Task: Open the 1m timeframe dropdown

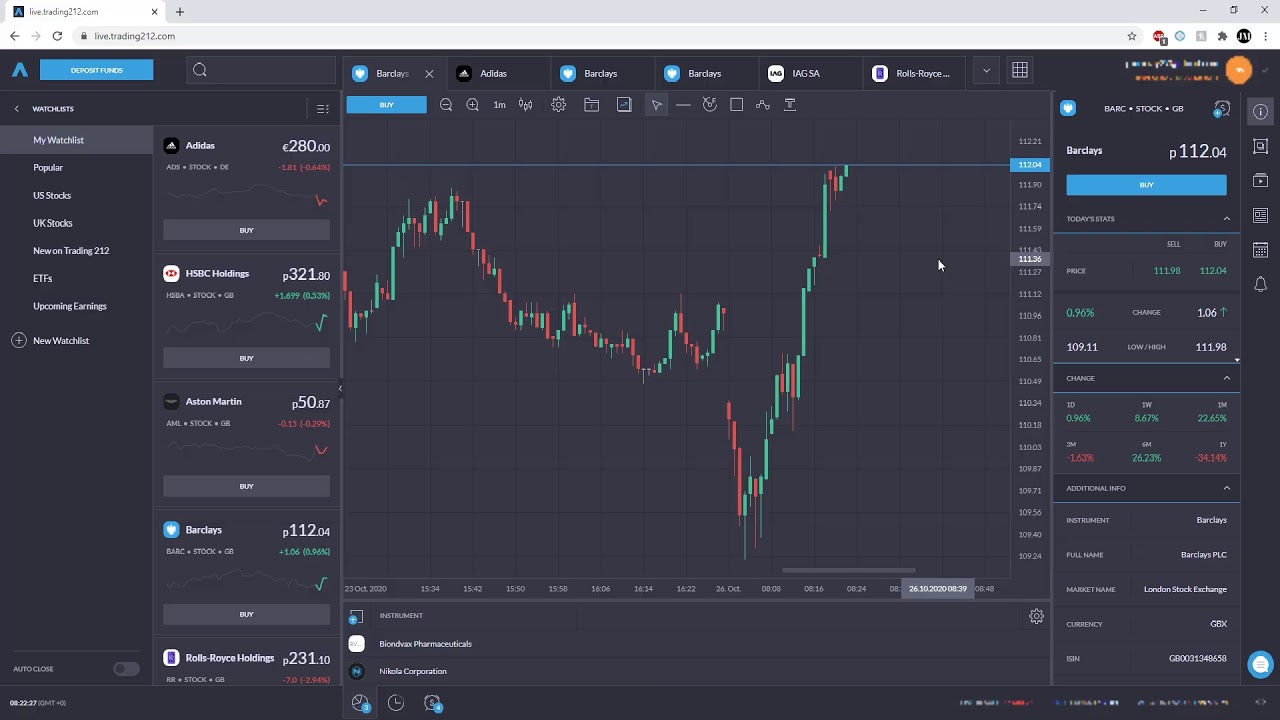Action: pos(499,105)
